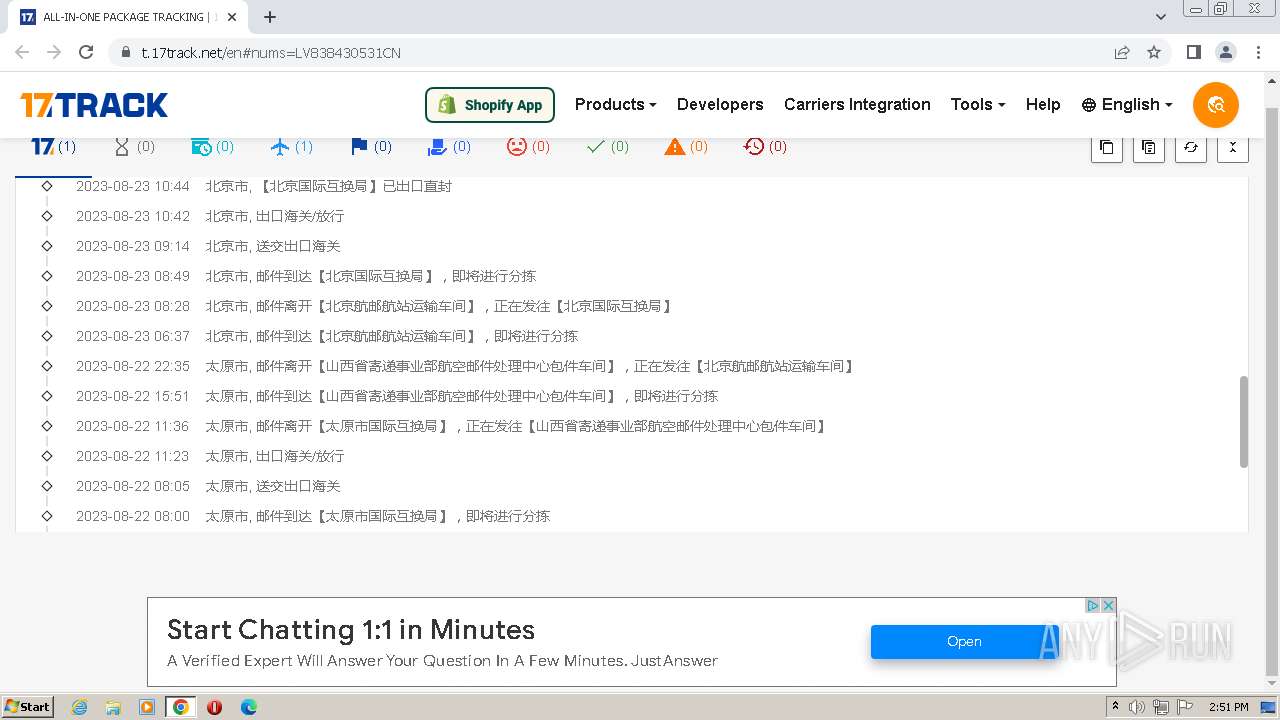Open the tab search dropdown arrow
The image size is (1280, 720).
tap(1161, 17)
